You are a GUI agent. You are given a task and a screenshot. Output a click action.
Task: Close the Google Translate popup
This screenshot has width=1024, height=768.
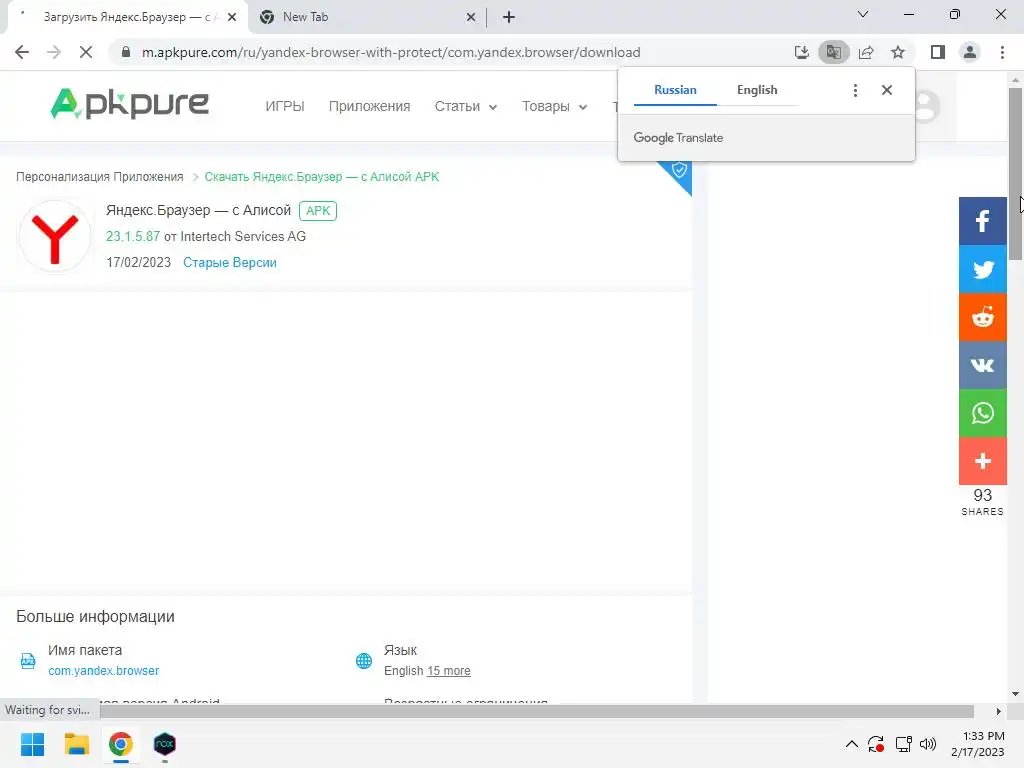(x=886, y=90)
